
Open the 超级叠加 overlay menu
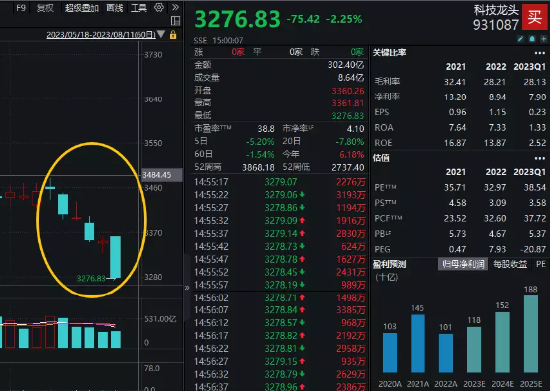82,8
